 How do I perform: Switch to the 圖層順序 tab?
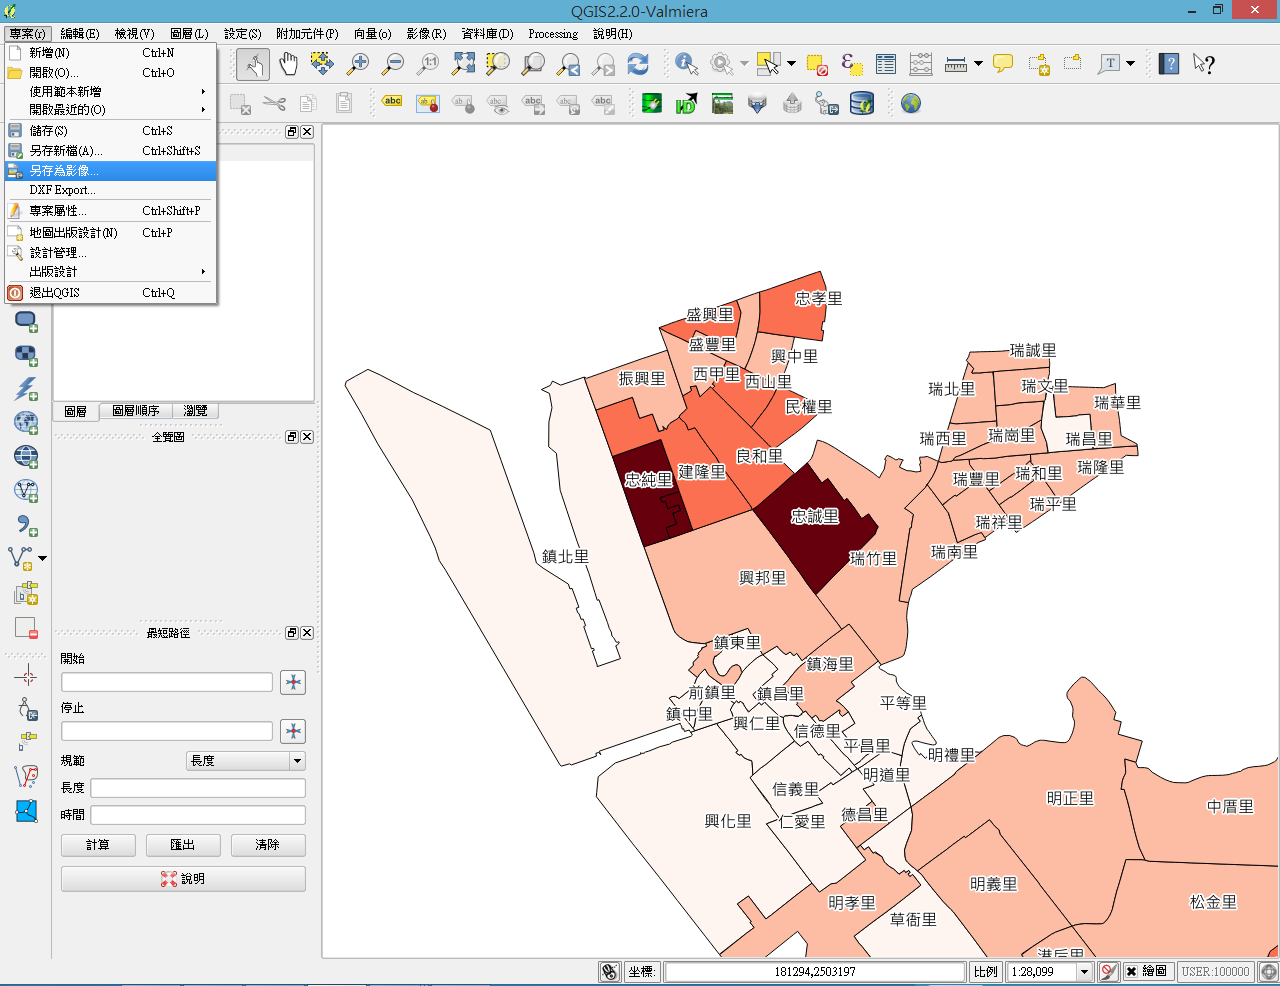(135, 411)
